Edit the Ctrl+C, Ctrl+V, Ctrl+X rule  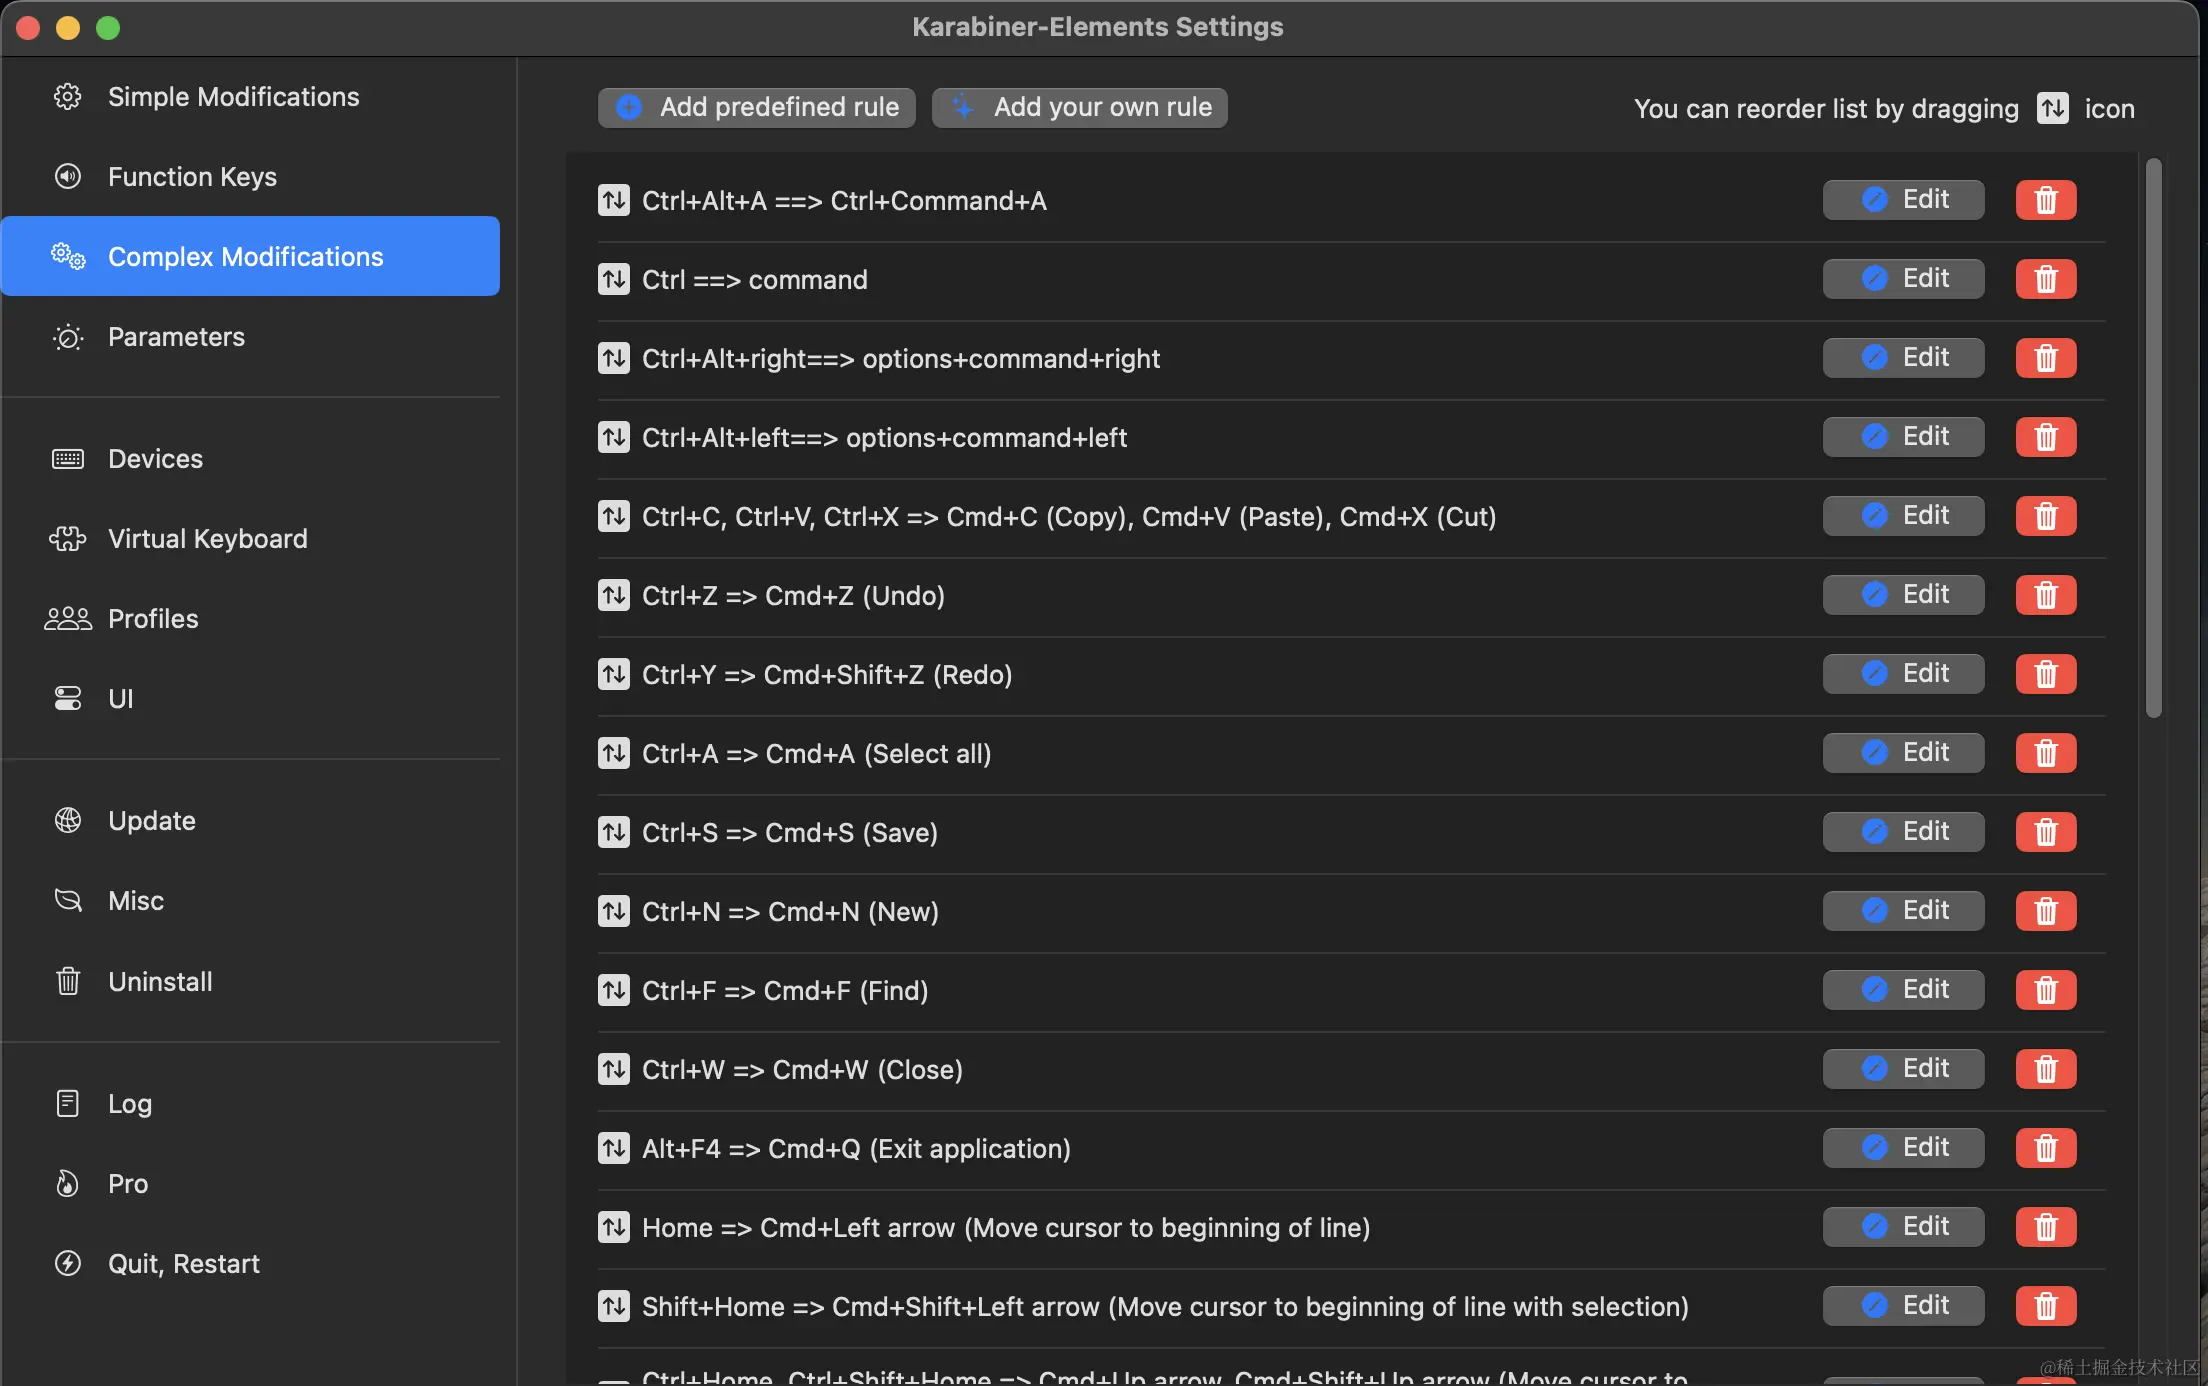coord(1903,516)
